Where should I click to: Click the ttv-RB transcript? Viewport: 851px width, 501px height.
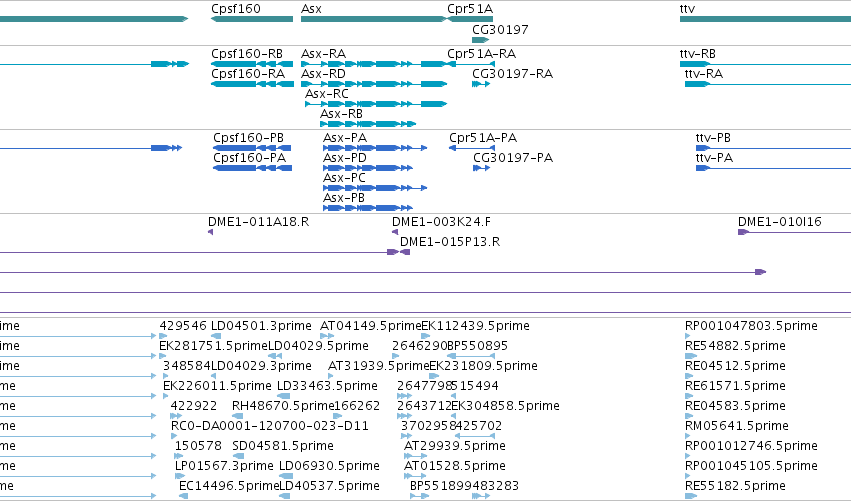pyautogui.click(x=697, y=54)
